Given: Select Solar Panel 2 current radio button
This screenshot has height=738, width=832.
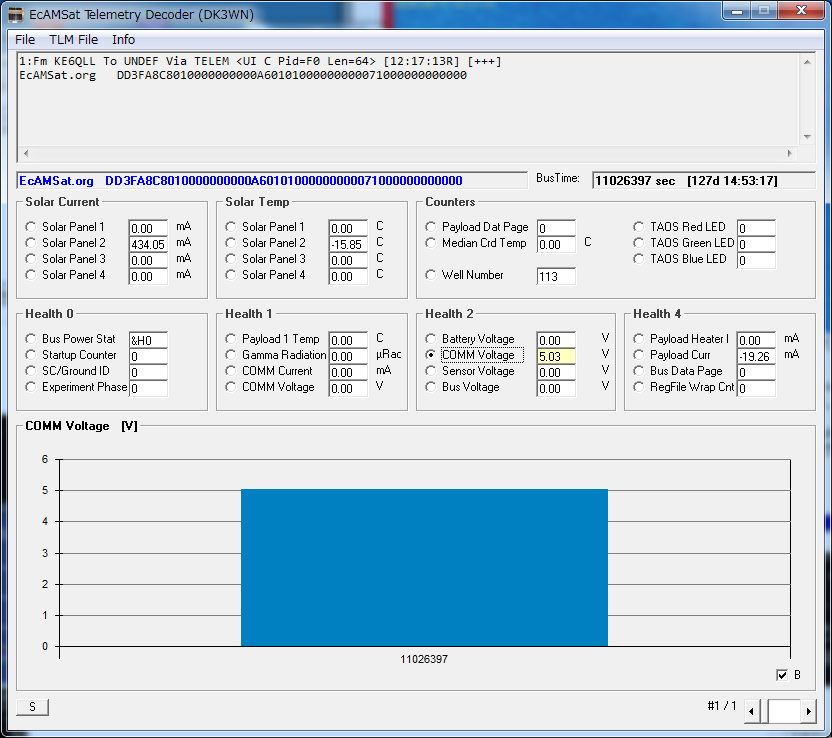Looking at the screenshot, I should pyautogui.click(x=31, y=243).
